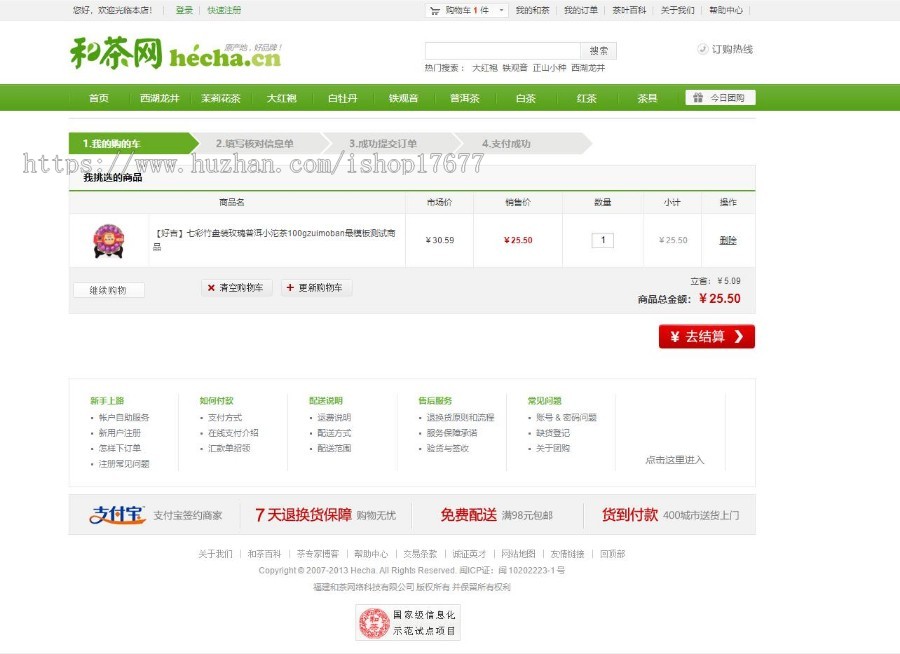Click the gift icon beside 今日团购
The image size is (900, 654).
pos(698,98)
